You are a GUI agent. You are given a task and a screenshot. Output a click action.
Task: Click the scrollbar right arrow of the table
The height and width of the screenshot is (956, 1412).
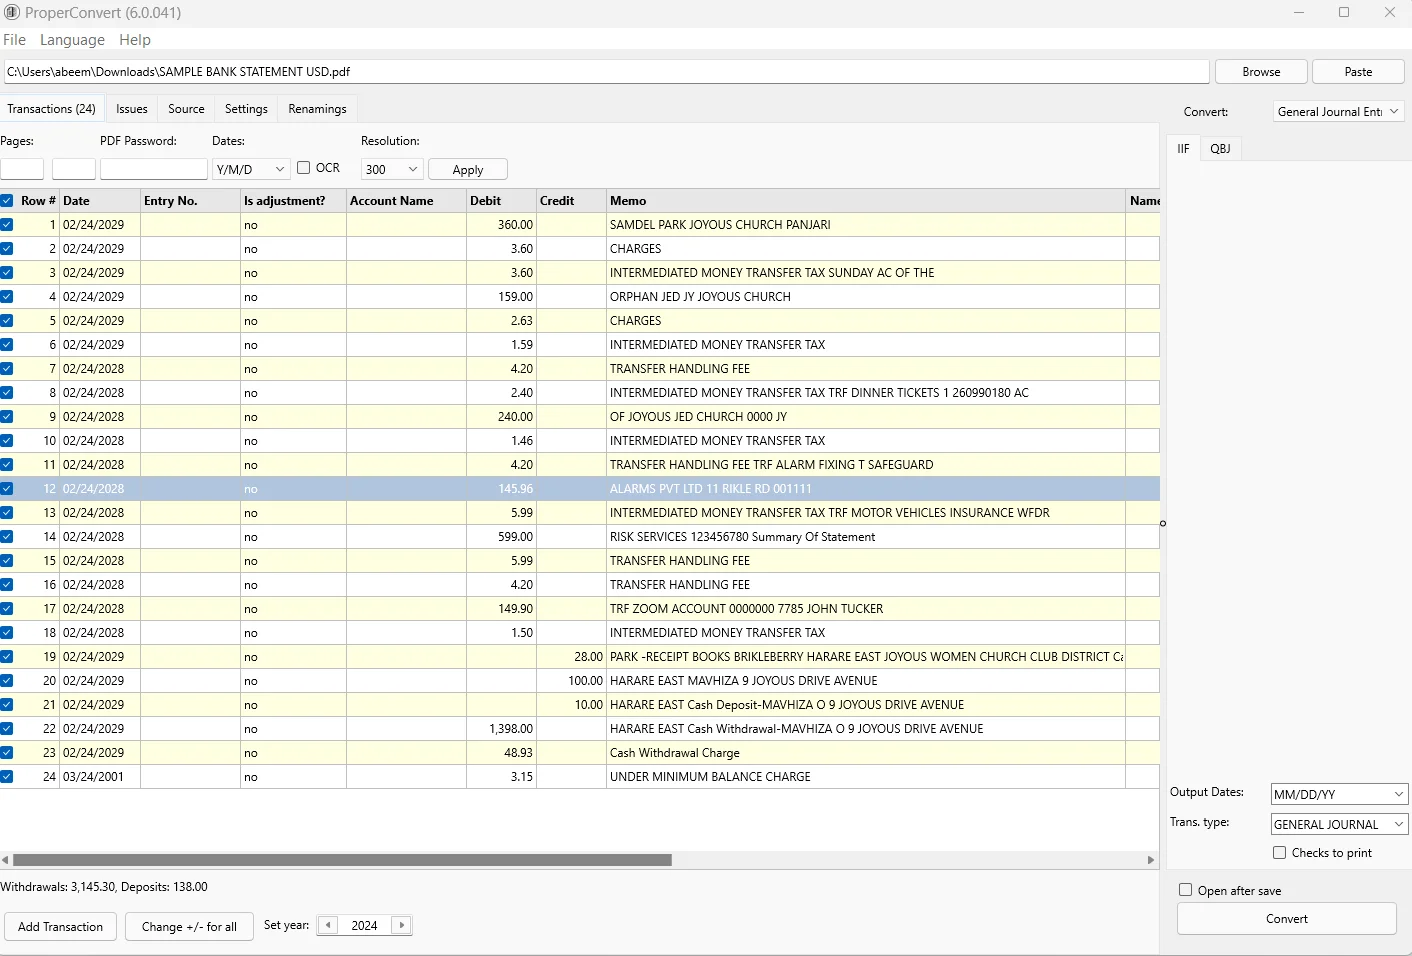click(x=1151, y=860)
